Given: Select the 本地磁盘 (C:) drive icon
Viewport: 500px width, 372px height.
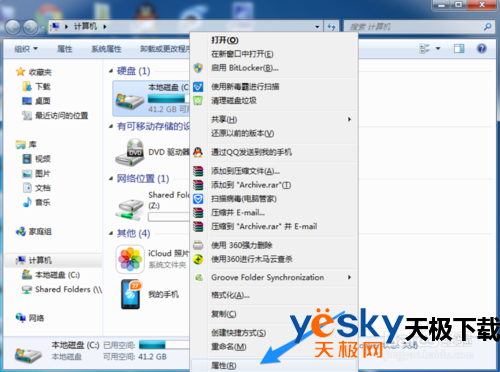Looking at the screenshot, I should [129, 101].
